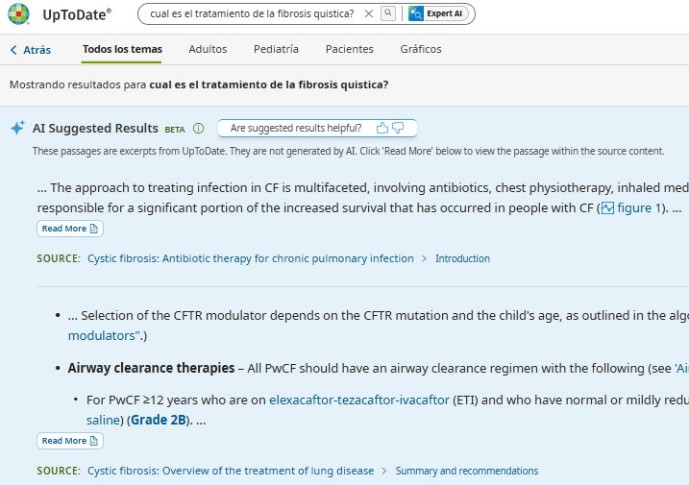Viewport: 689px width, 485px height.
Task: Give thumbs down to suggested results
Action: (x=398, y=128)
